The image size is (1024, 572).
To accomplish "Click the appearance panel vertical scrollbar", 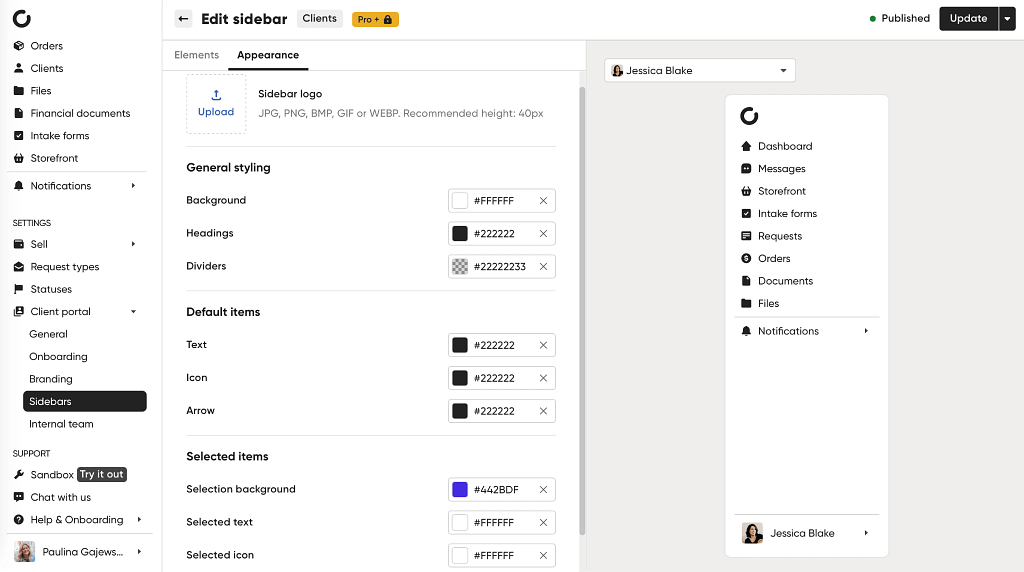I will click(x=582, y=310).
